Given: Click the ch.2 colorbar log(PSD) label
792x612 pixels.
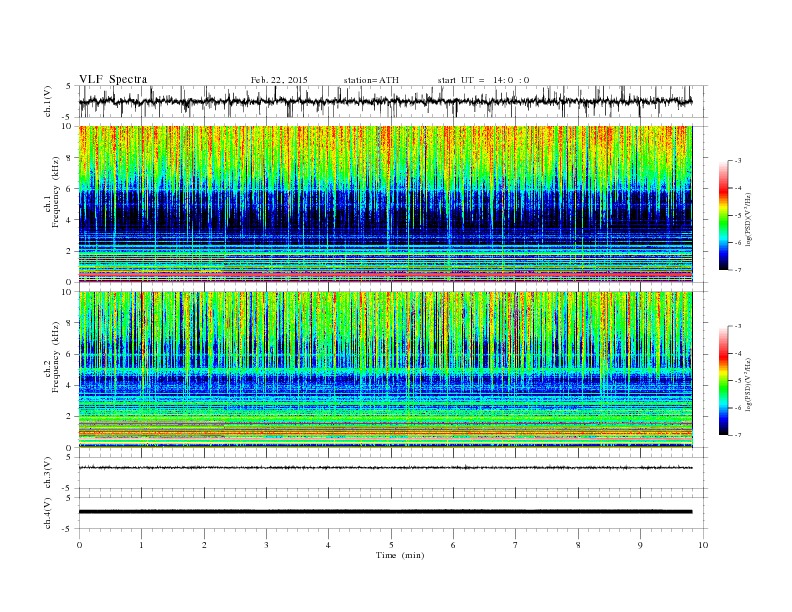Looking at the screenshot, I should point(748,384).
